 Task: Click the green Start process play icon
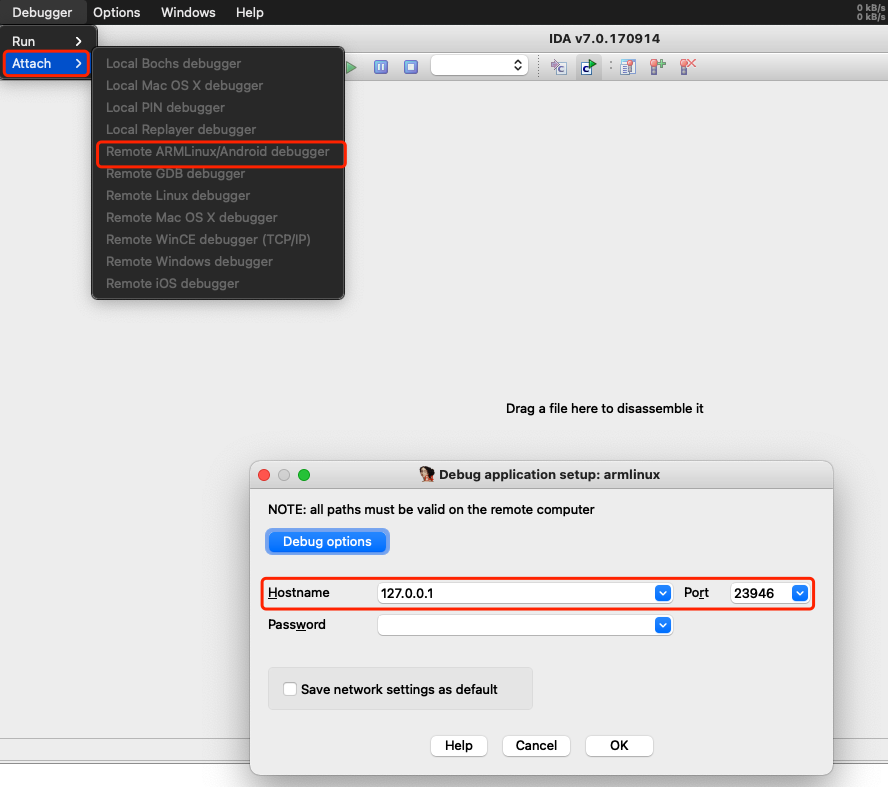tap(351, 66)
